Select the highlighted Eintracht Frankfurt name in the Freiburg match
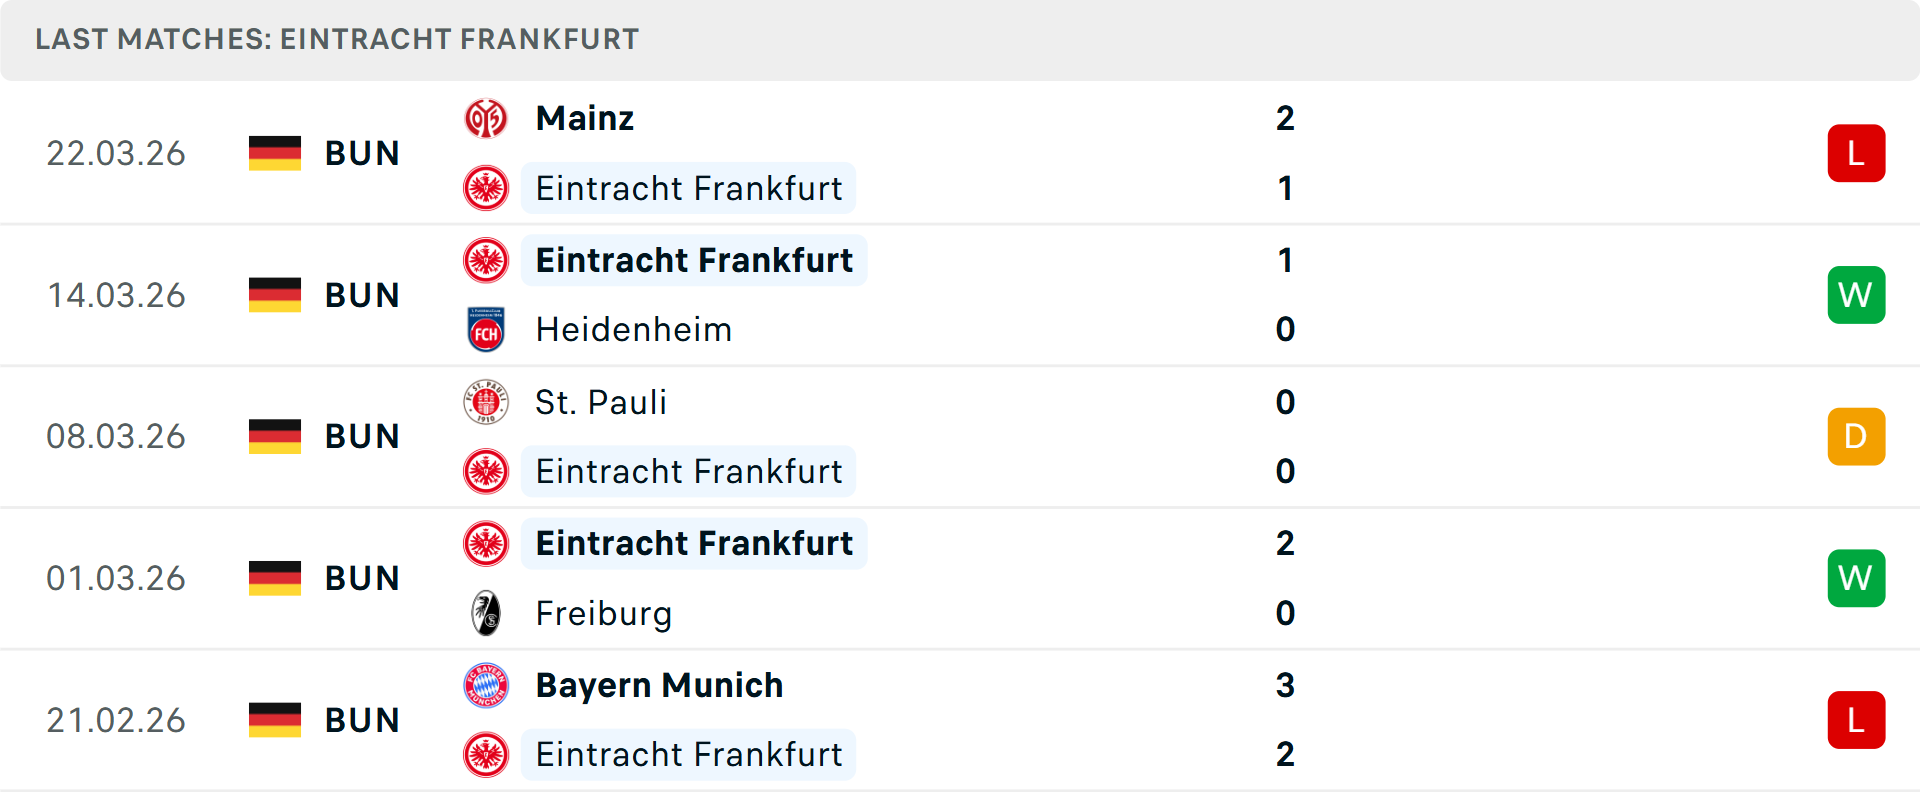The height and width of the screenshot is (792, 1920). tap(694, 543)
